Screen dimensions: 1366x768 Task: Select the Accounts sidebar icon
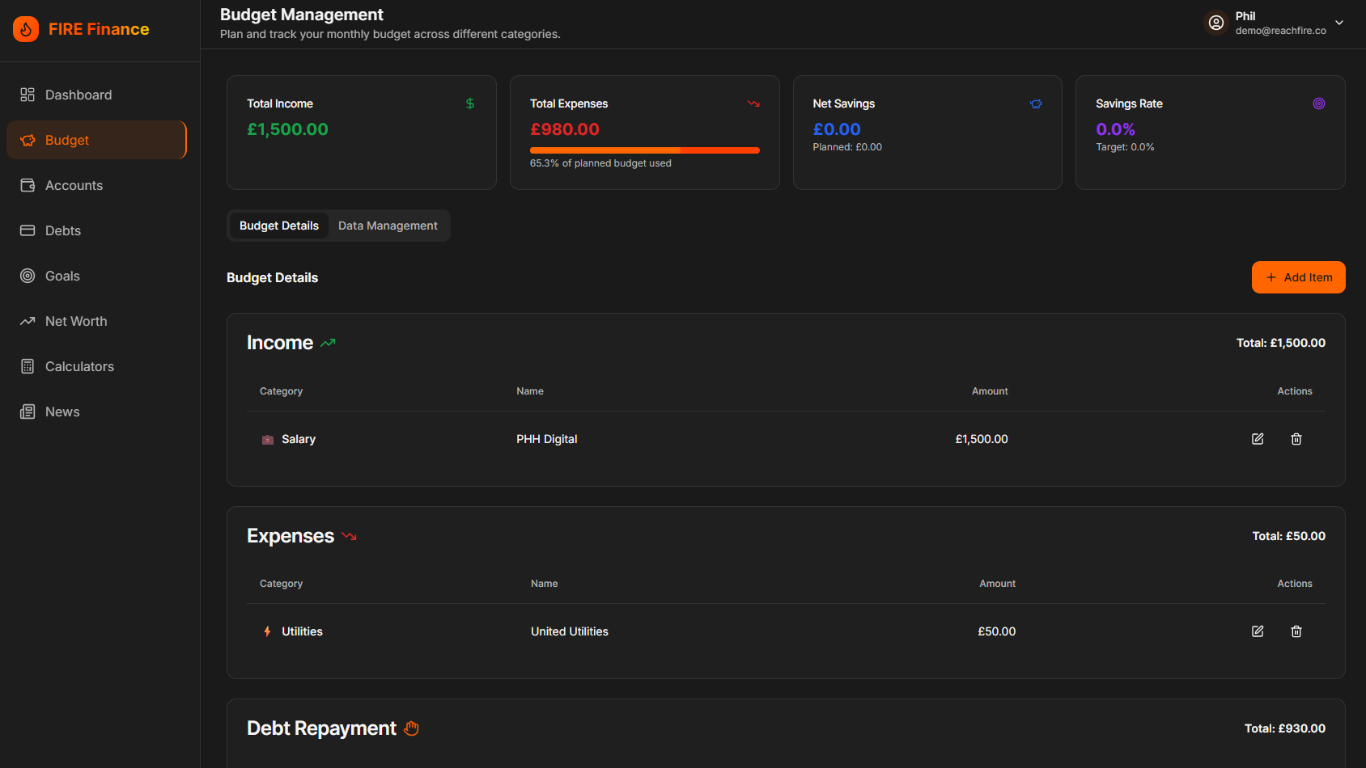27,185
